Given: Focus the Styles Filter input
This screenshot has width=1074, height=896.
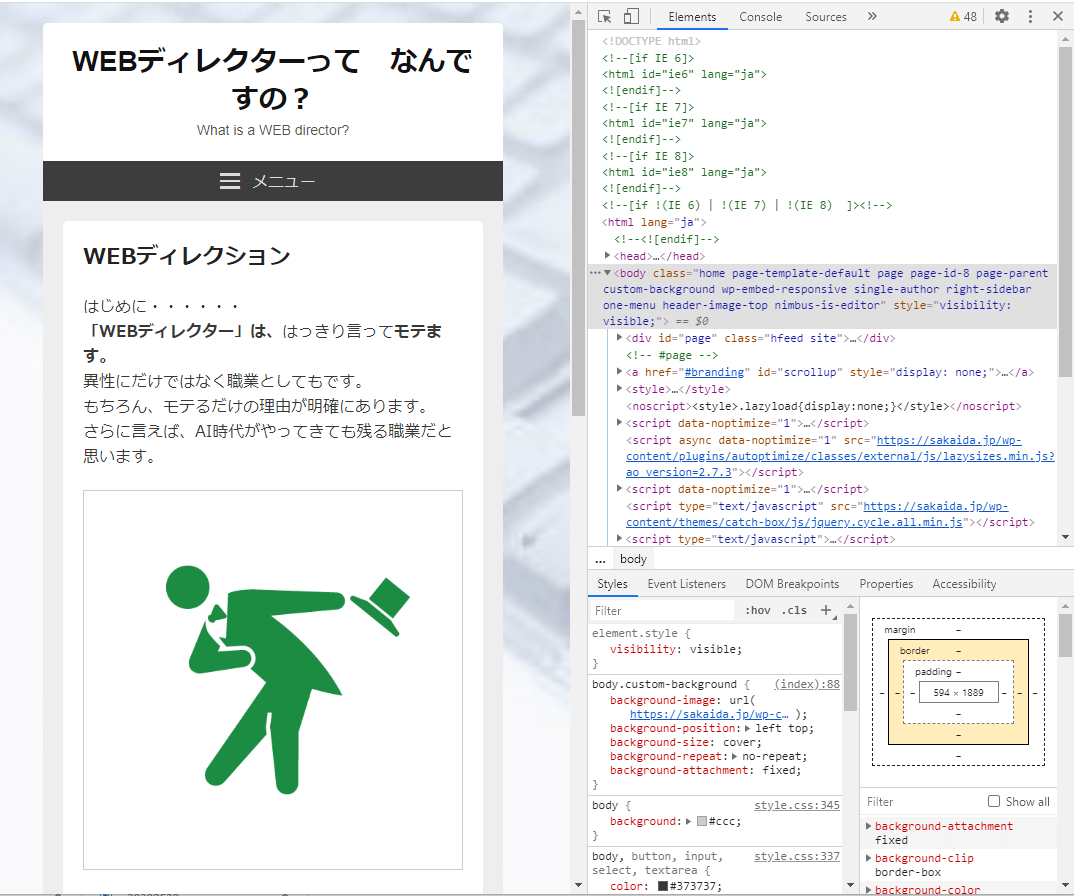Looking at the screenshot, I should tap(662, 610).
